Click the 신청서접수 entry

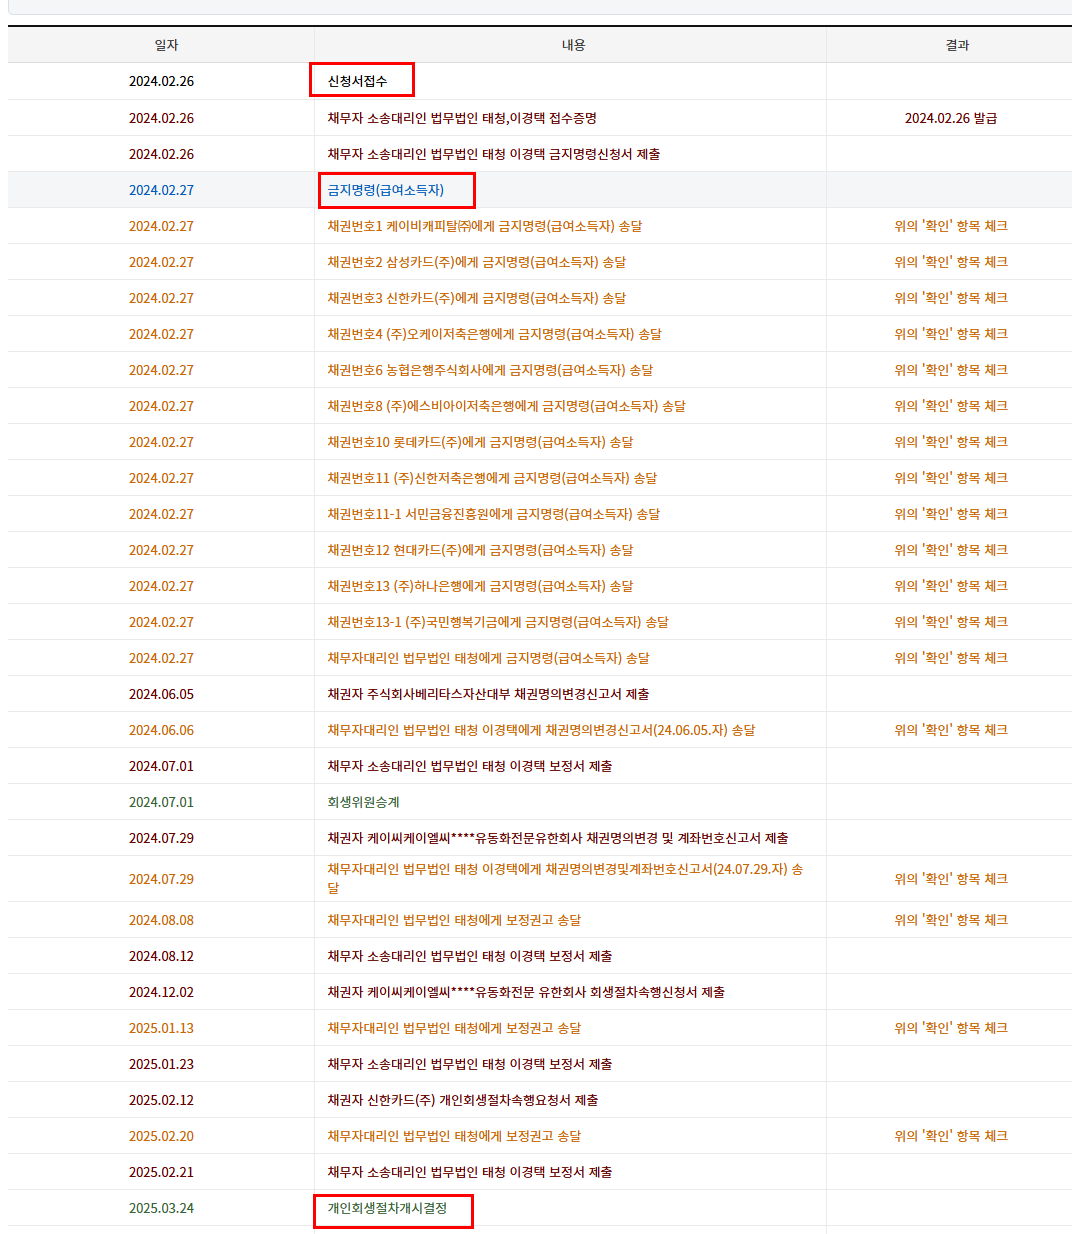click(357, 81)
